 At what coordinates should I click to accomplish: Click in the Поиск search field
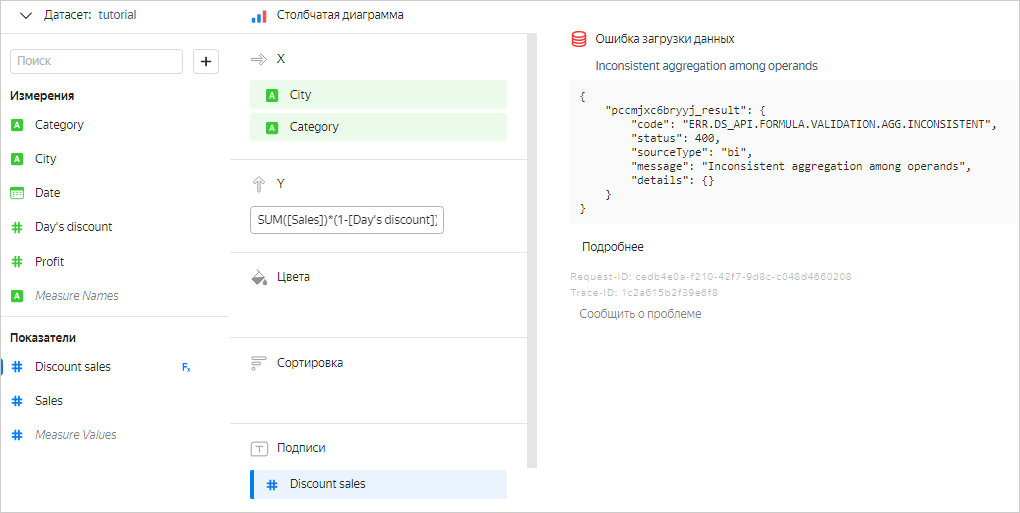coord(96,61)
